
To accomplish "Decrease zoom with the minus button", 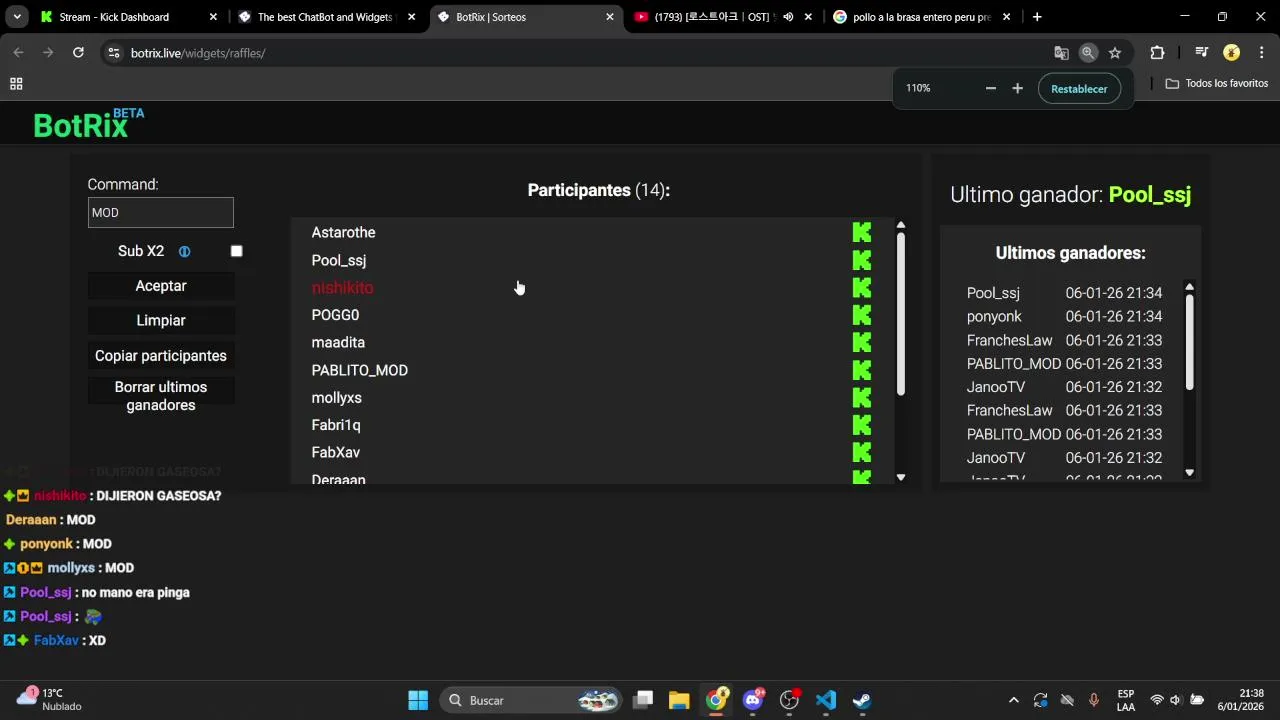I will [x=991, y=89].
